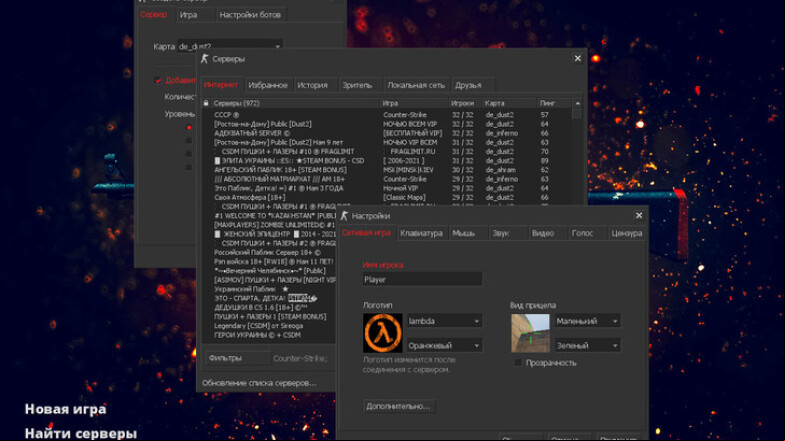Close the Серверы window
The height and width of the screenshot is (441, 785).
point(578,59)
